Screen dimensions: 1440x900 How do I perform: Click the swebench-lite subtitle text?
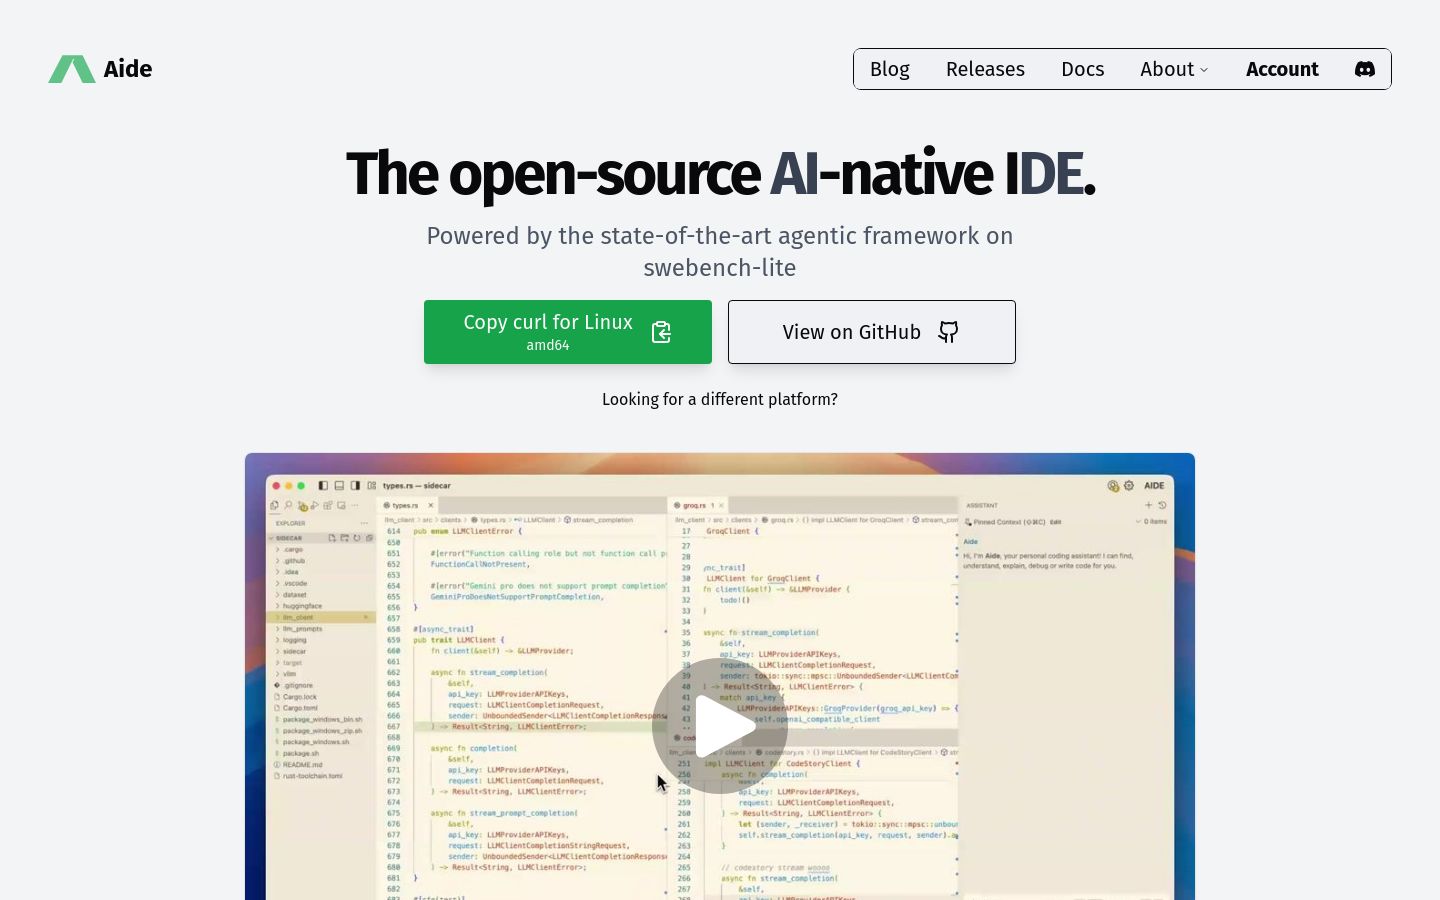pyautogui.click(x=720, y=268)
